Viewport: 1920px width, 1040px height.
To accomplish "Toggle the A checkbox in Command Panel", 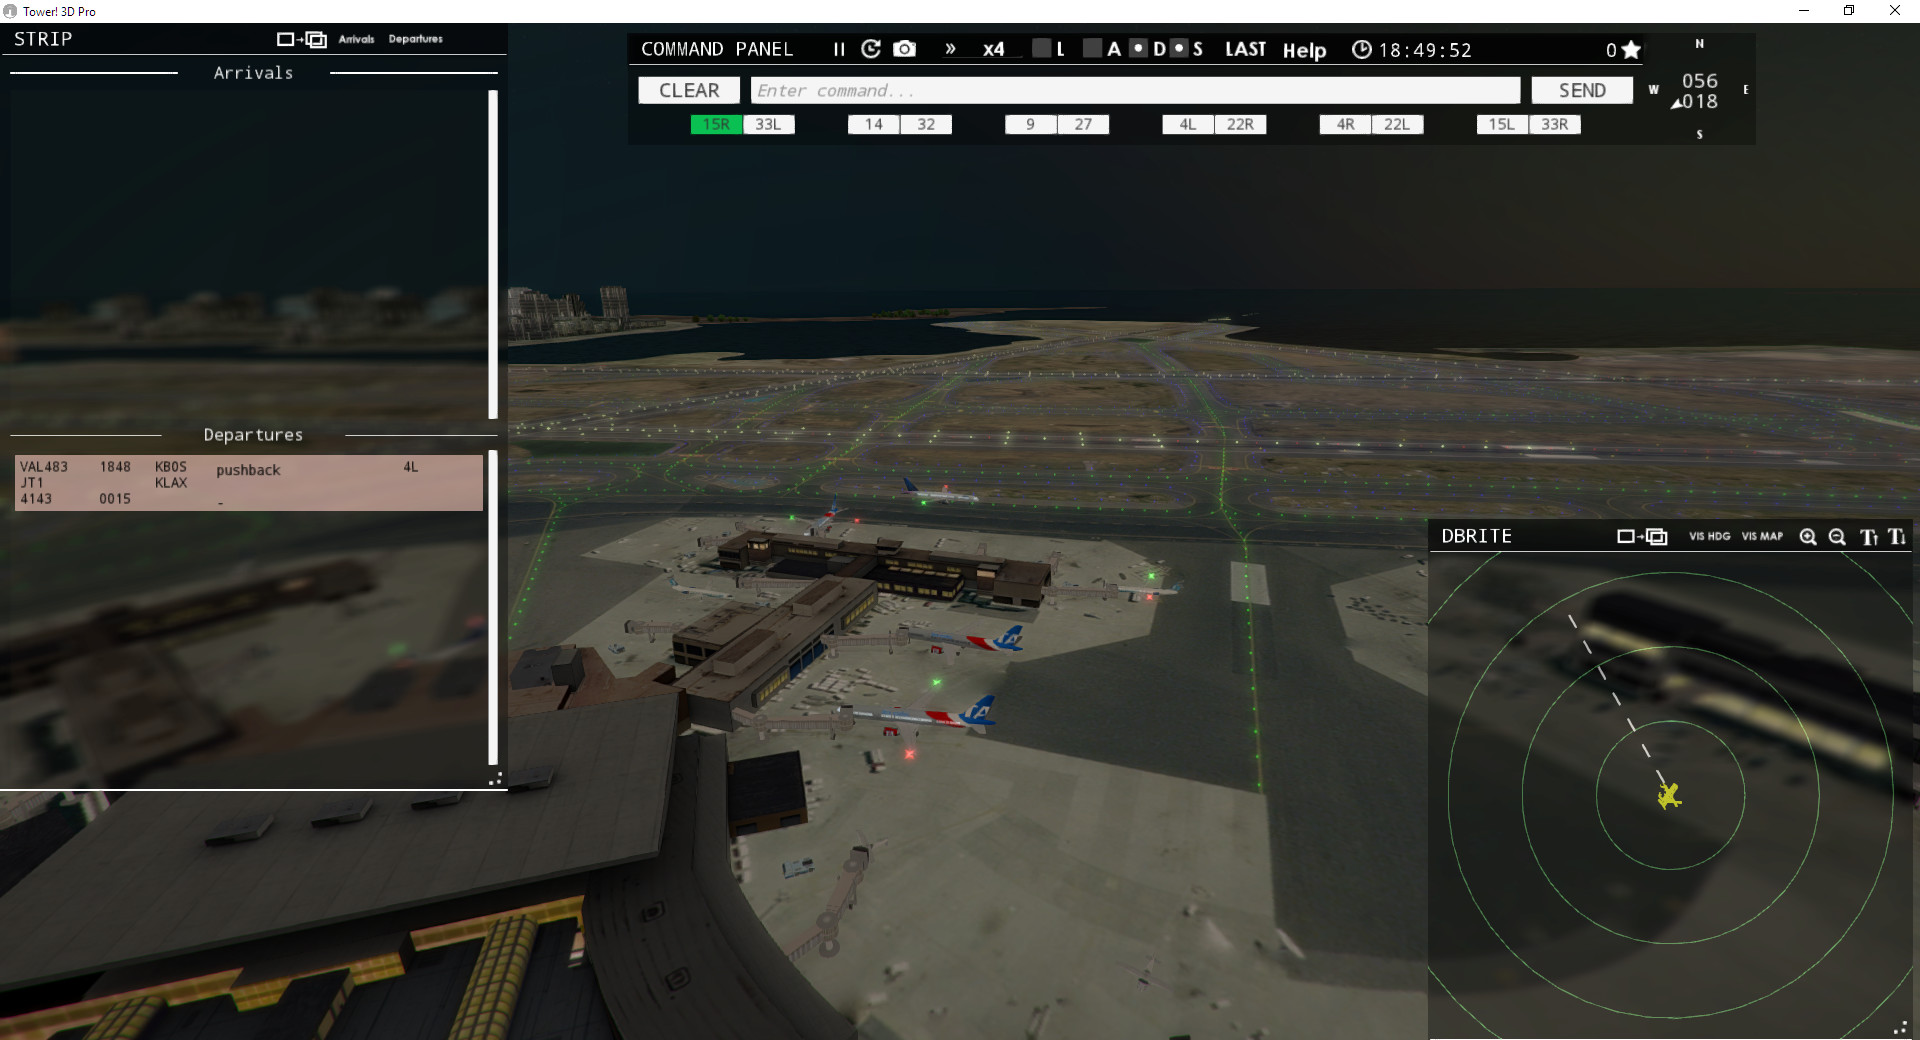I will (x=1093, y=48).
